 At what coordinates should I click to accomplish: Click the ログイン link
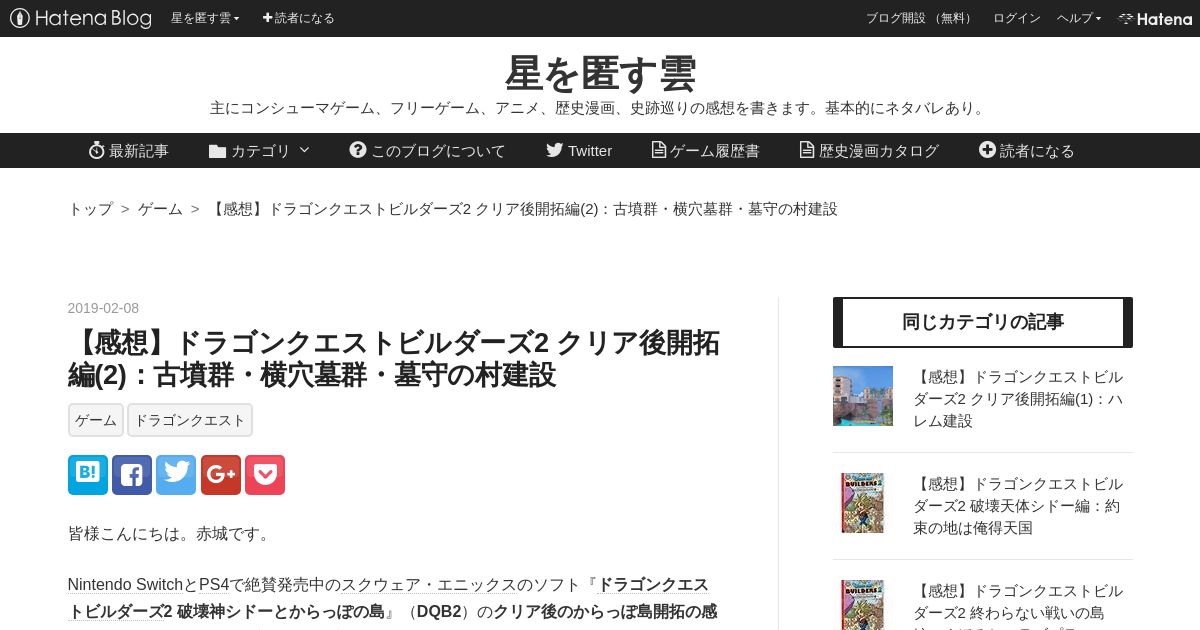point(1016,18)
